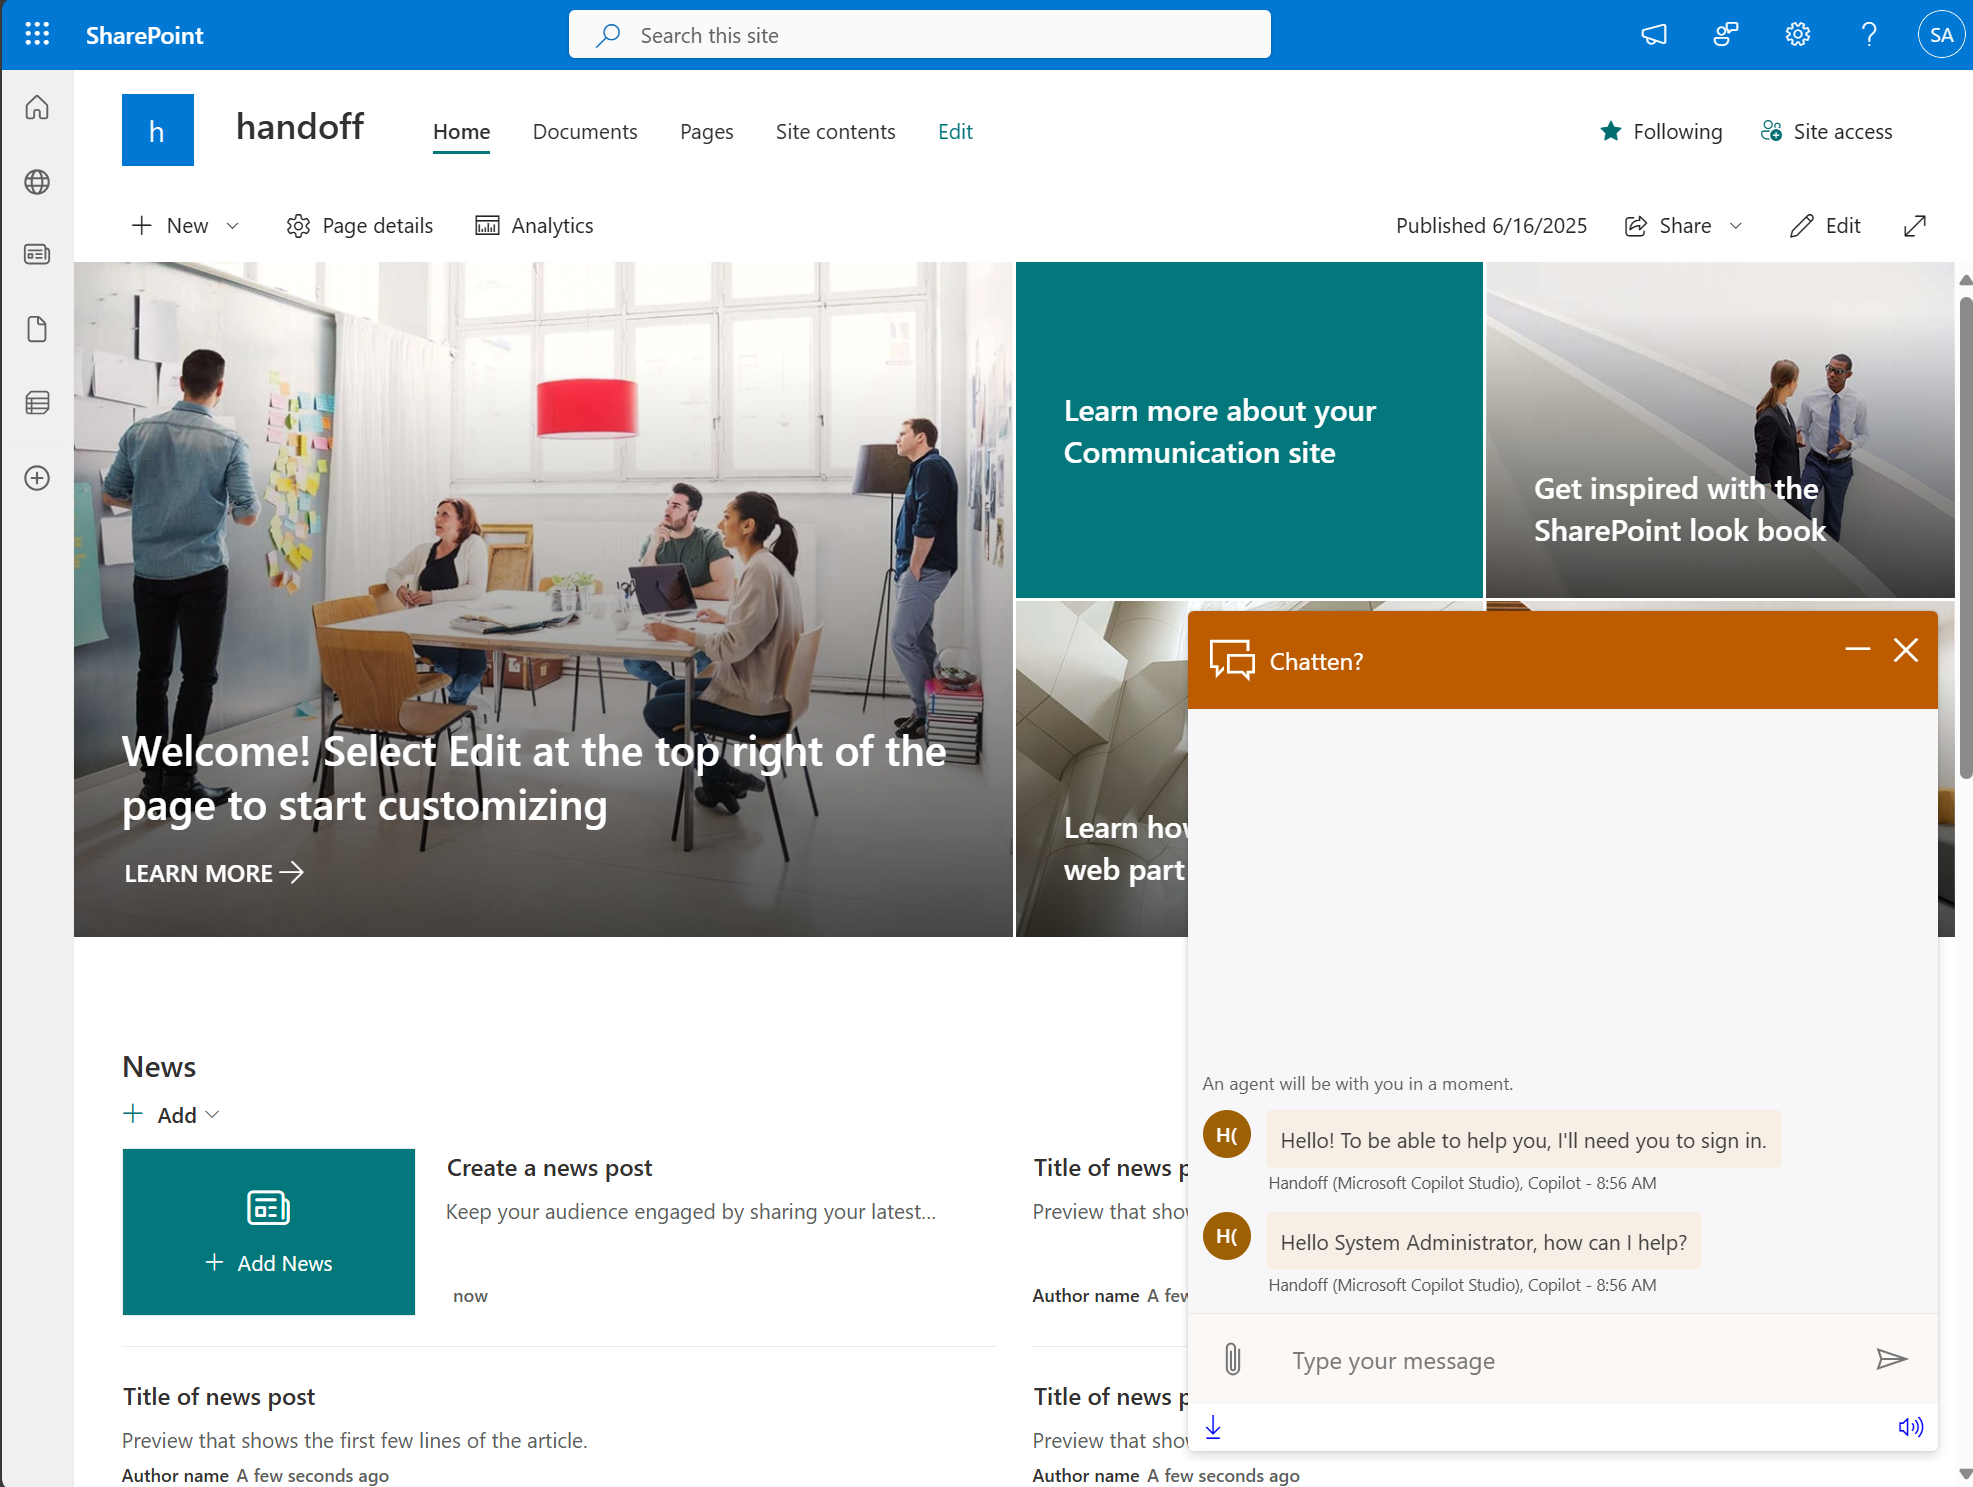This screenshot has height=1487, width=1973.
Task: Focus the Search this site box
Action: (920, 35)
